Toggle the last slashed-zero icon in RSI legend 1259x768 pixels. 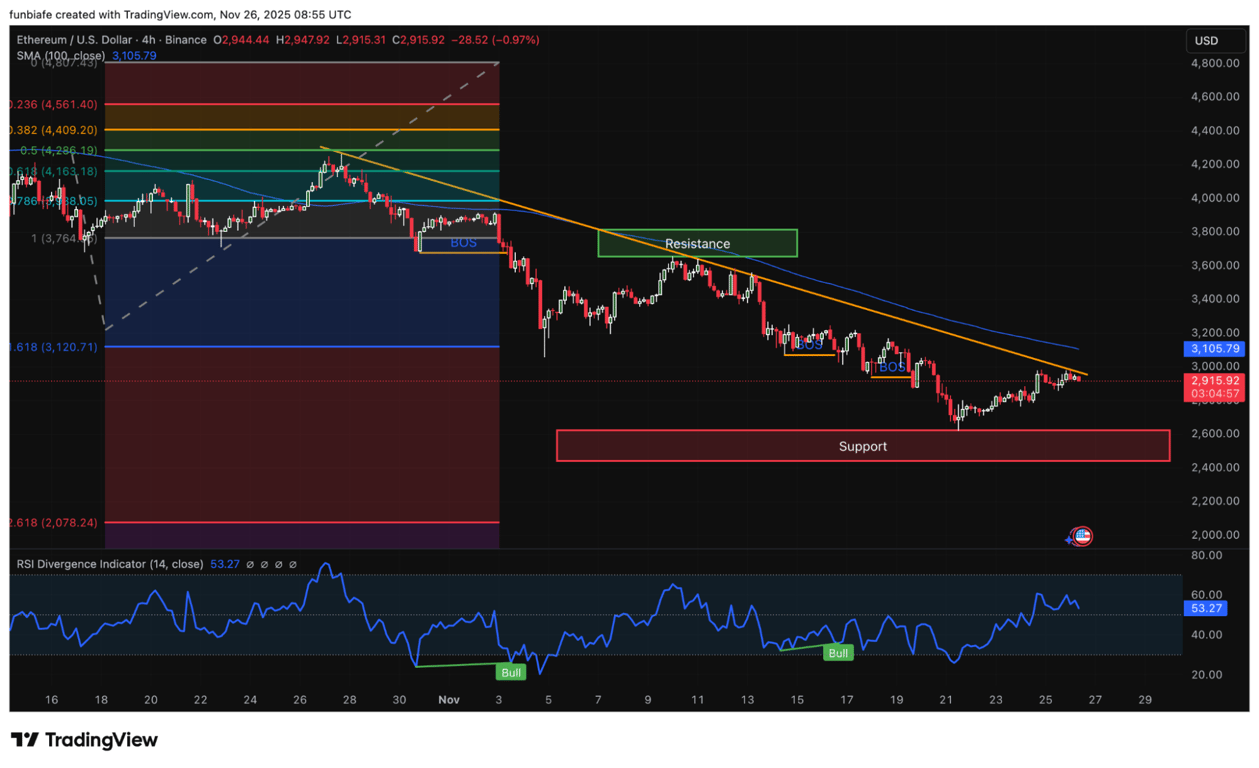tap(292, 564)
